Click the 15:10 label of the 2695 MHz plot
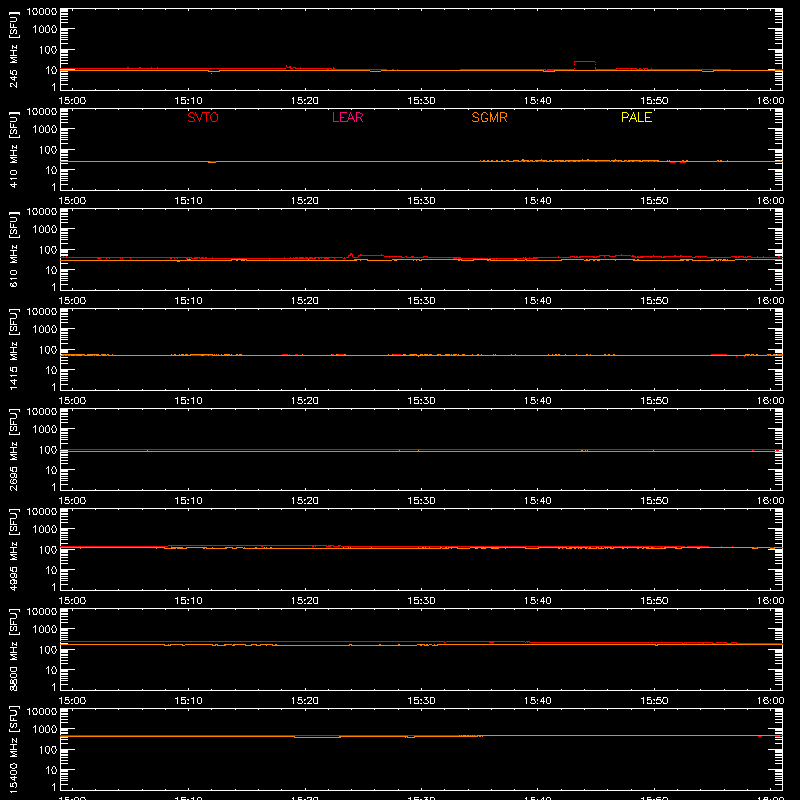The height and width of the screenshot is (800, 800). [189, 501]
